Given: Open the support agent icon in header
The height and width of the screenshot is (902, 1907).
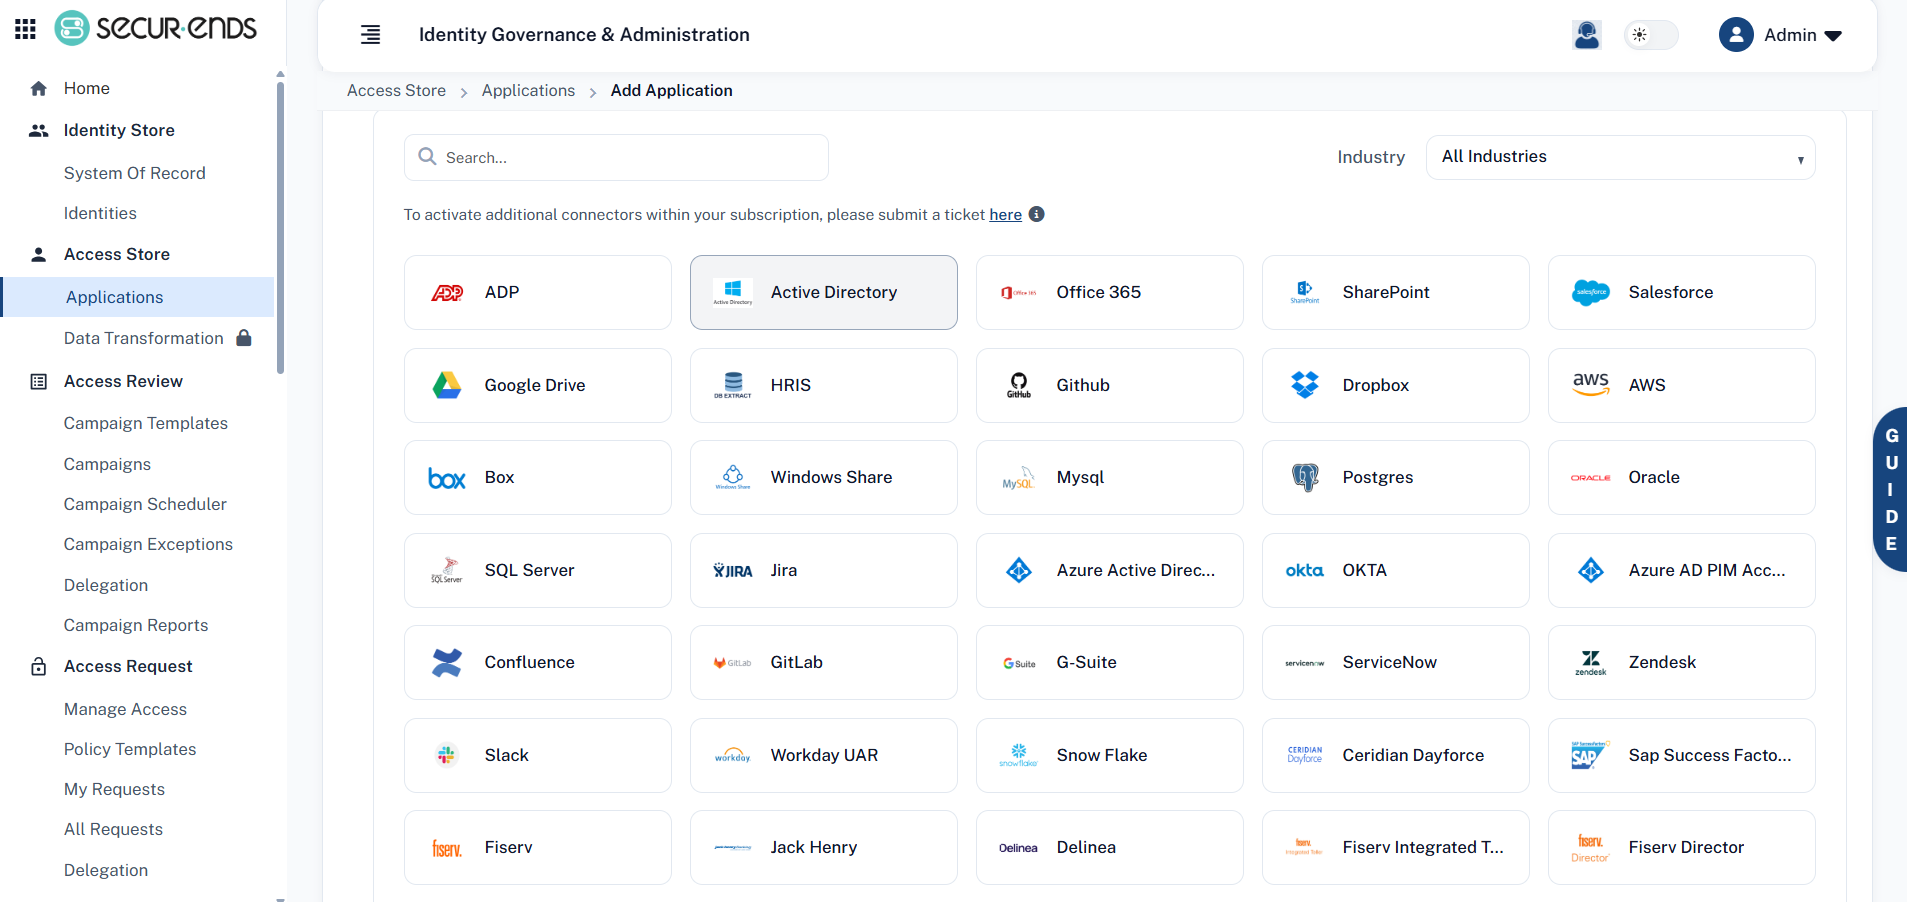Looking at the screenshot, I should pos(1587,35).
